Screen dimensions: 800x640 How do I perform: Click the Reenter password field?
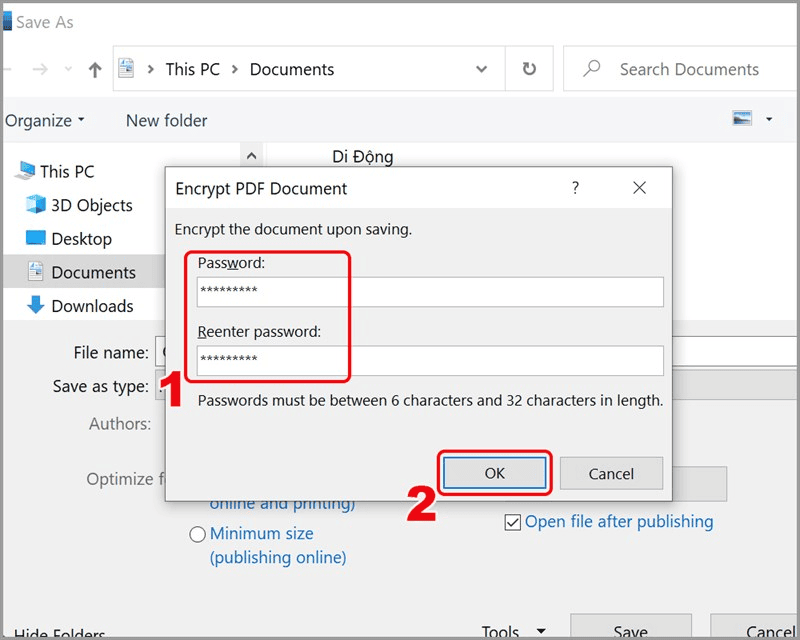(x=430, y=360)
